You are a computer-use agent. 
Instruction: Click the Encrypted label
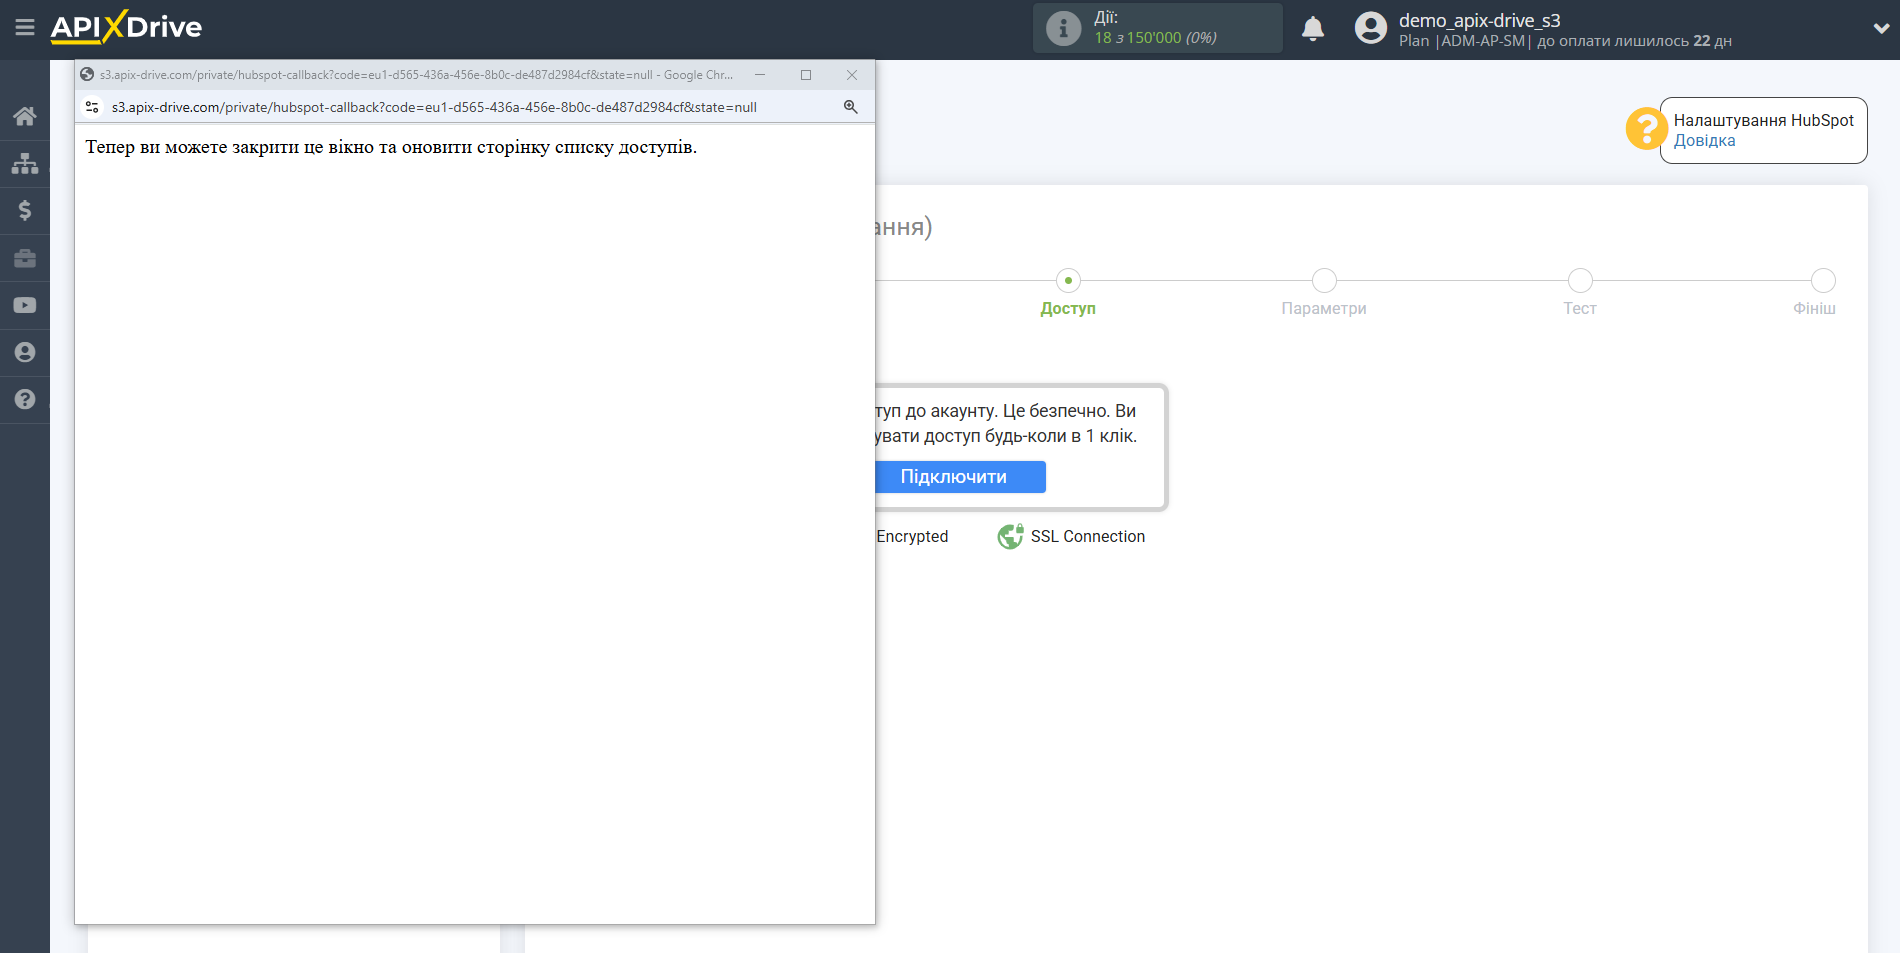tap(912, 537)
